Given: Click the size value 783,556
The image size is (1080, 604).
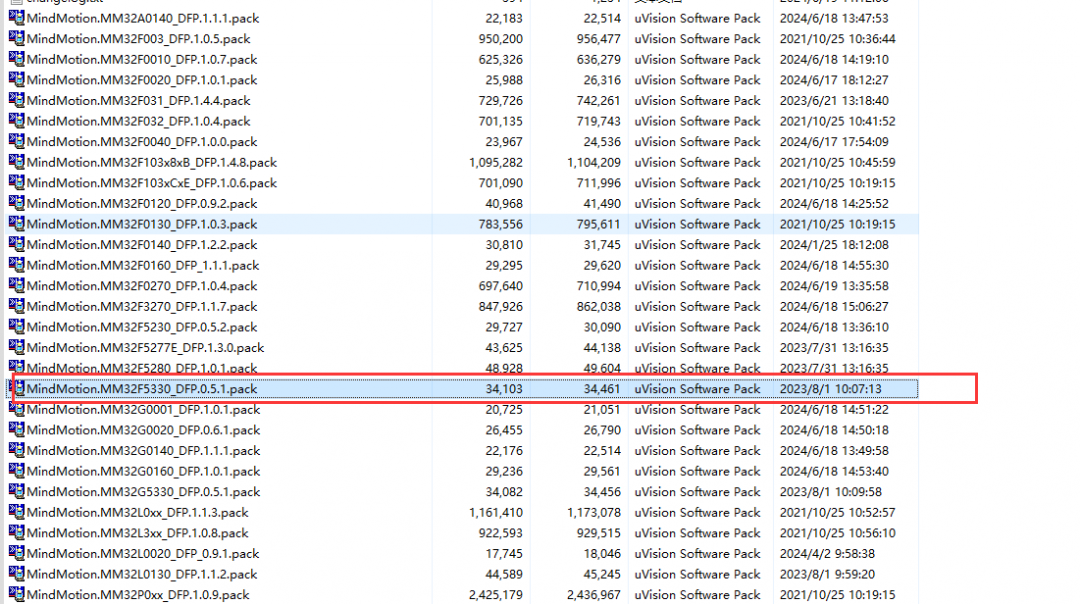Looking at the screenshot, I should 501,225.
